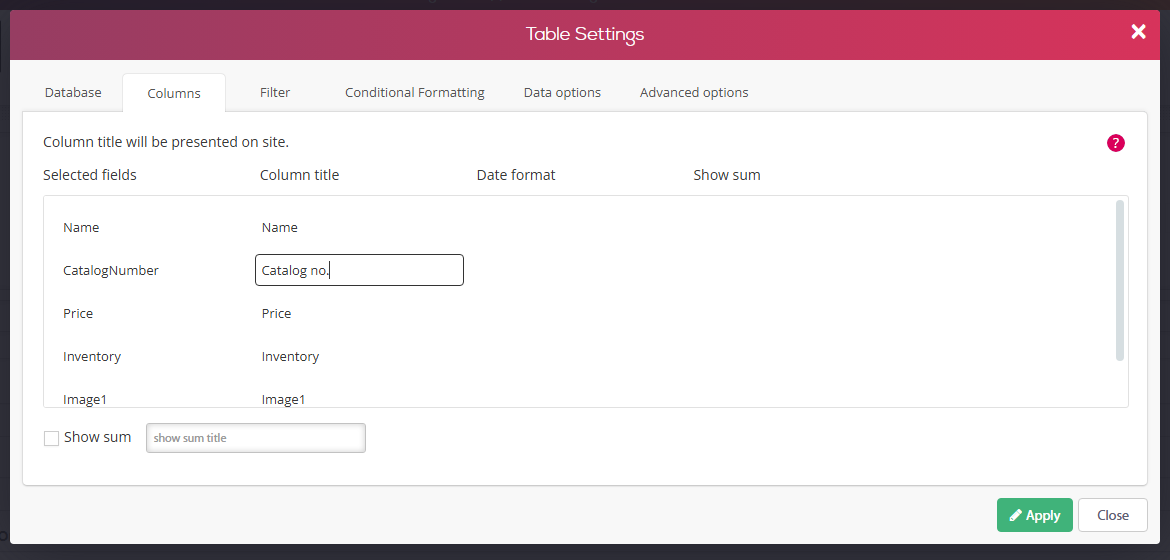Click the Column title header
Viewport: 1170px width, 560px height.
click(x=299, y=175)
